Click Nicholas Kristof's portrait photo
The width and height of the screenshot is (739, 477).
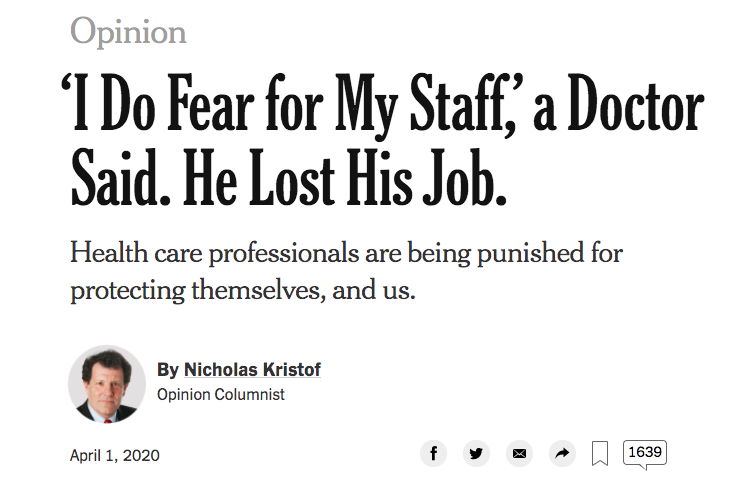[107, 384]
